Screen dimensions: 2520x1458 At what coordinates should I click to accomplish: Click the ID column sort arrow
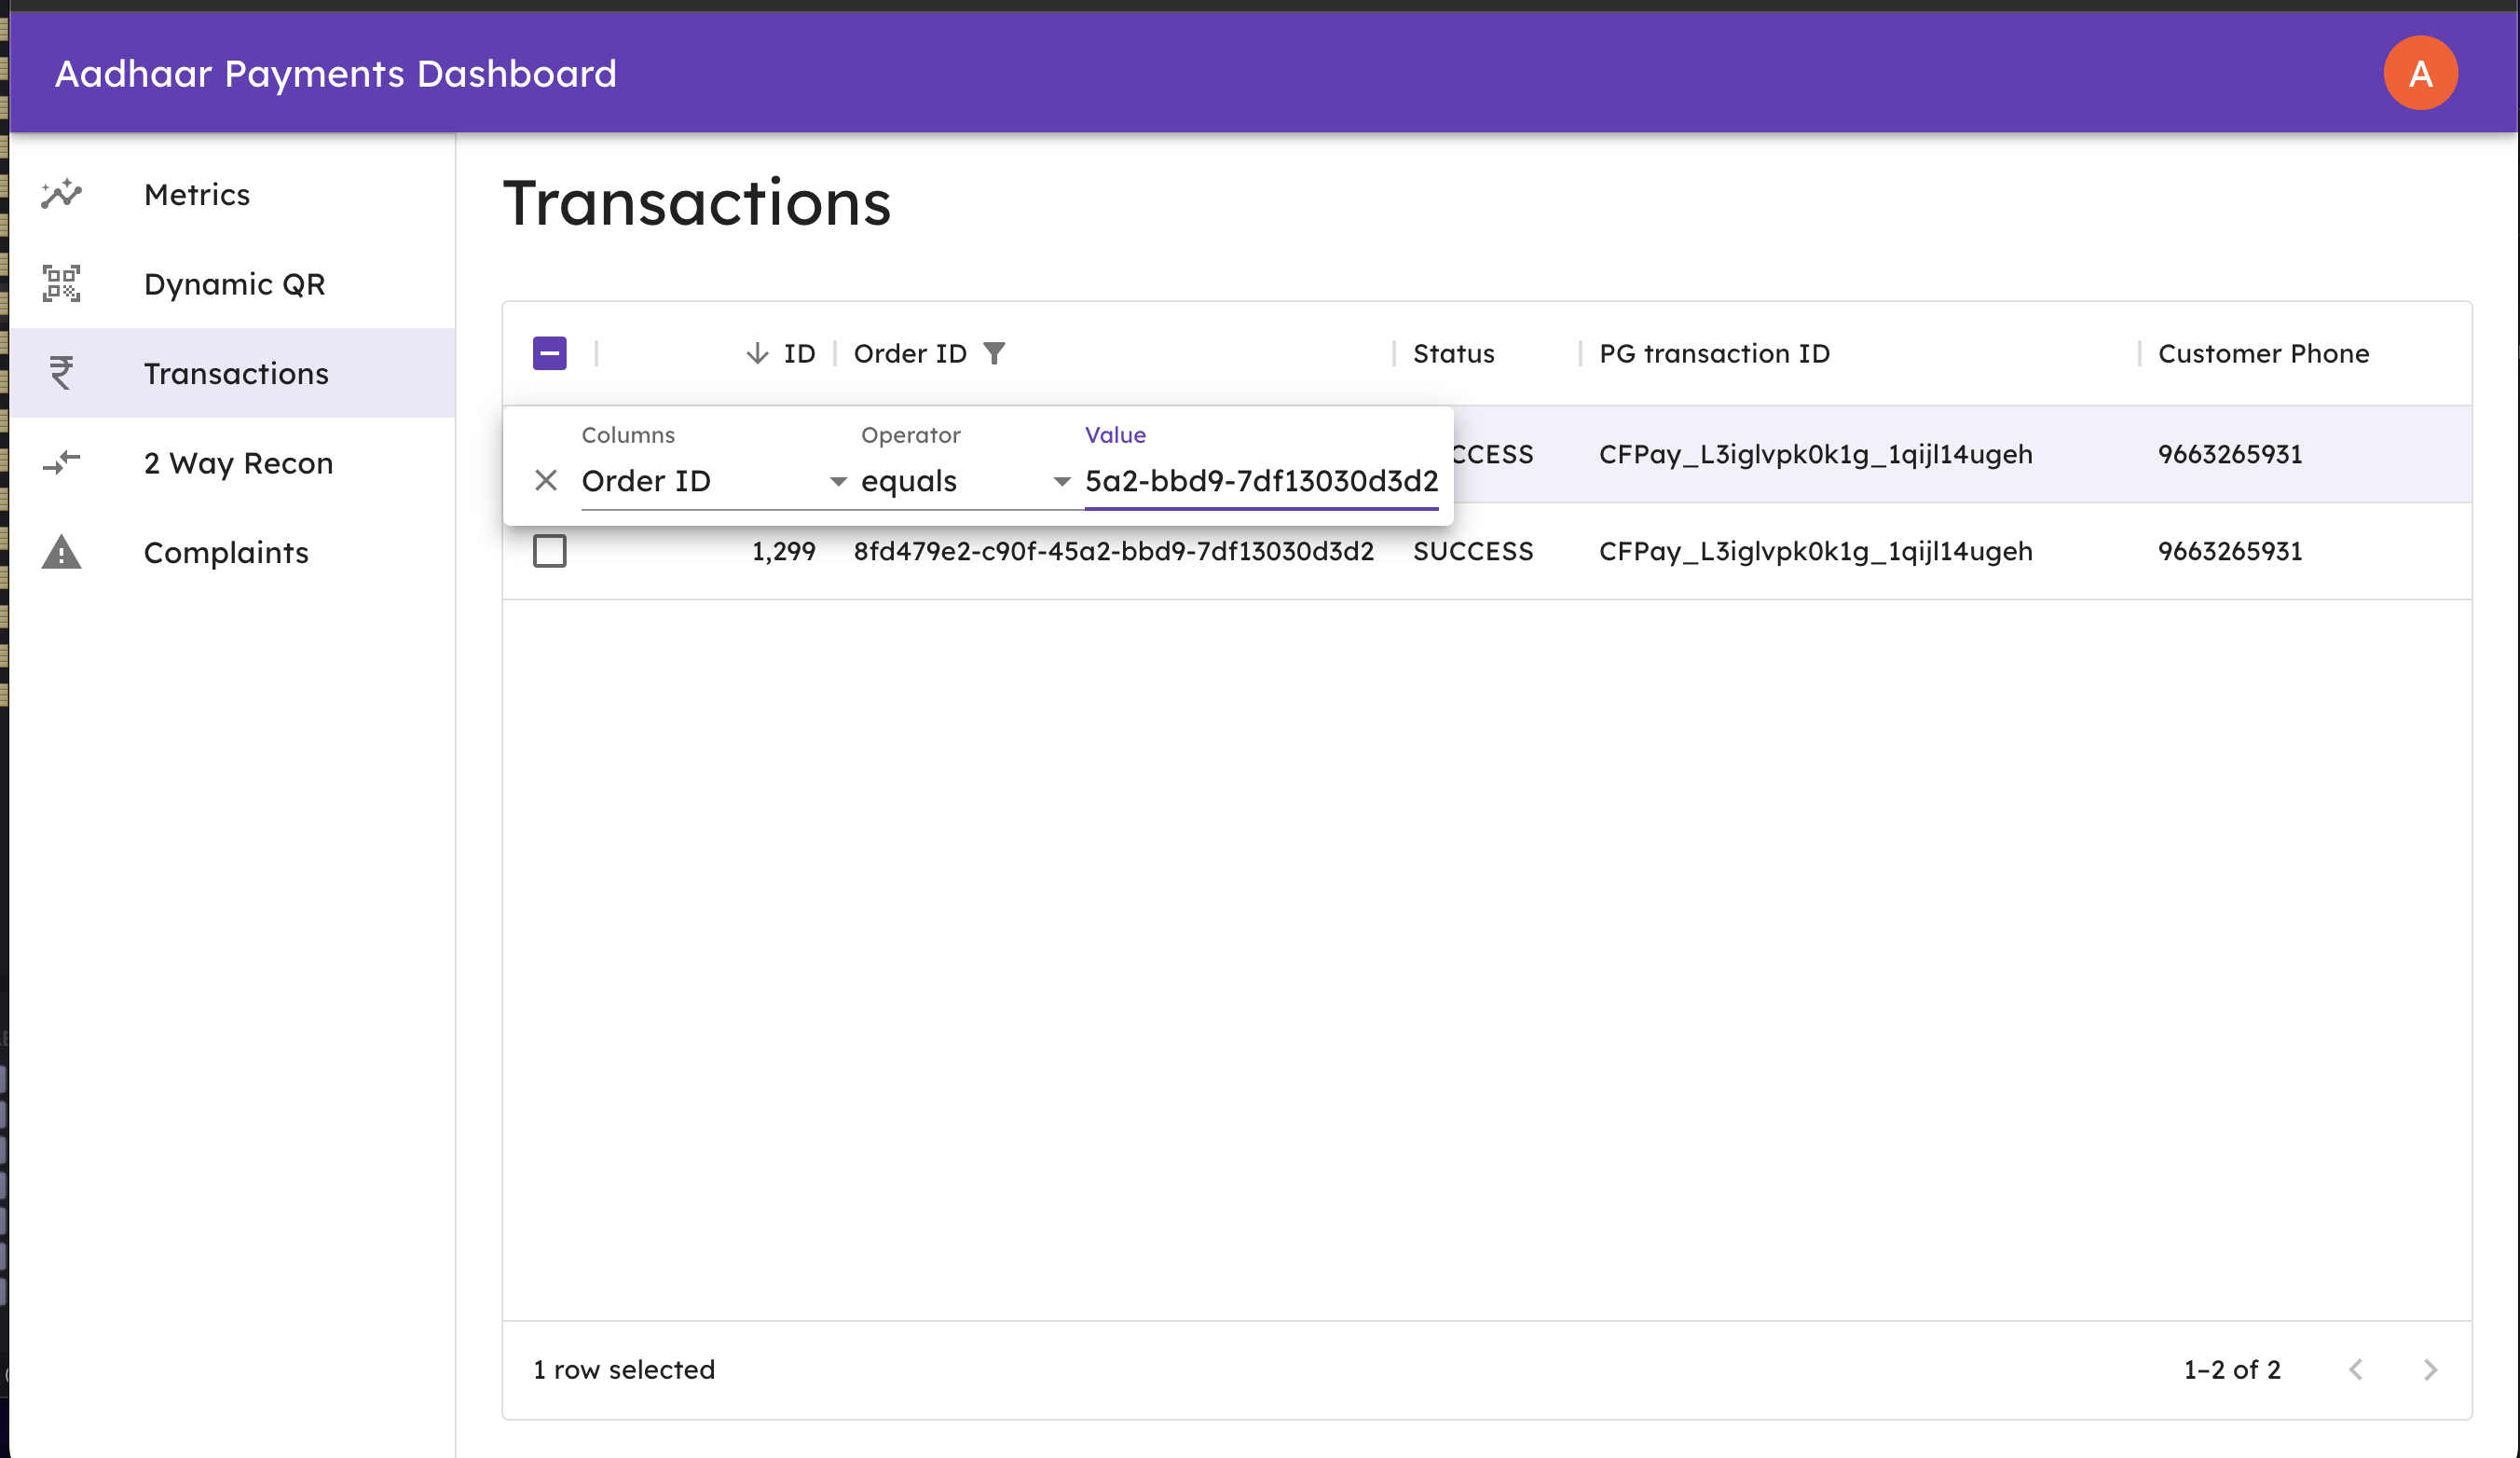tap(757, 353)
